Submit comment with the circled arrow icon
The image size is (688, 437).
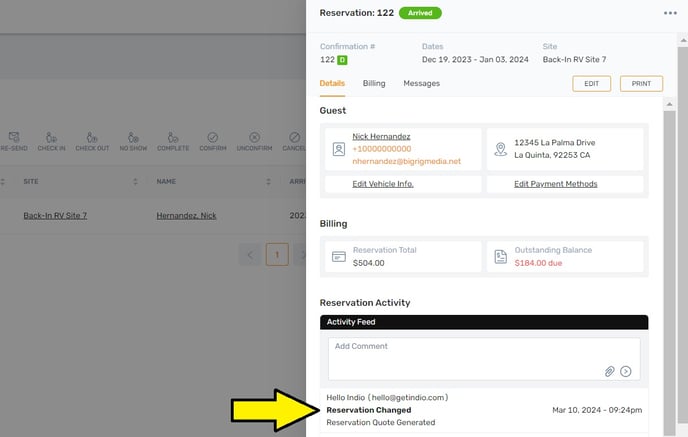pos(626,372)
